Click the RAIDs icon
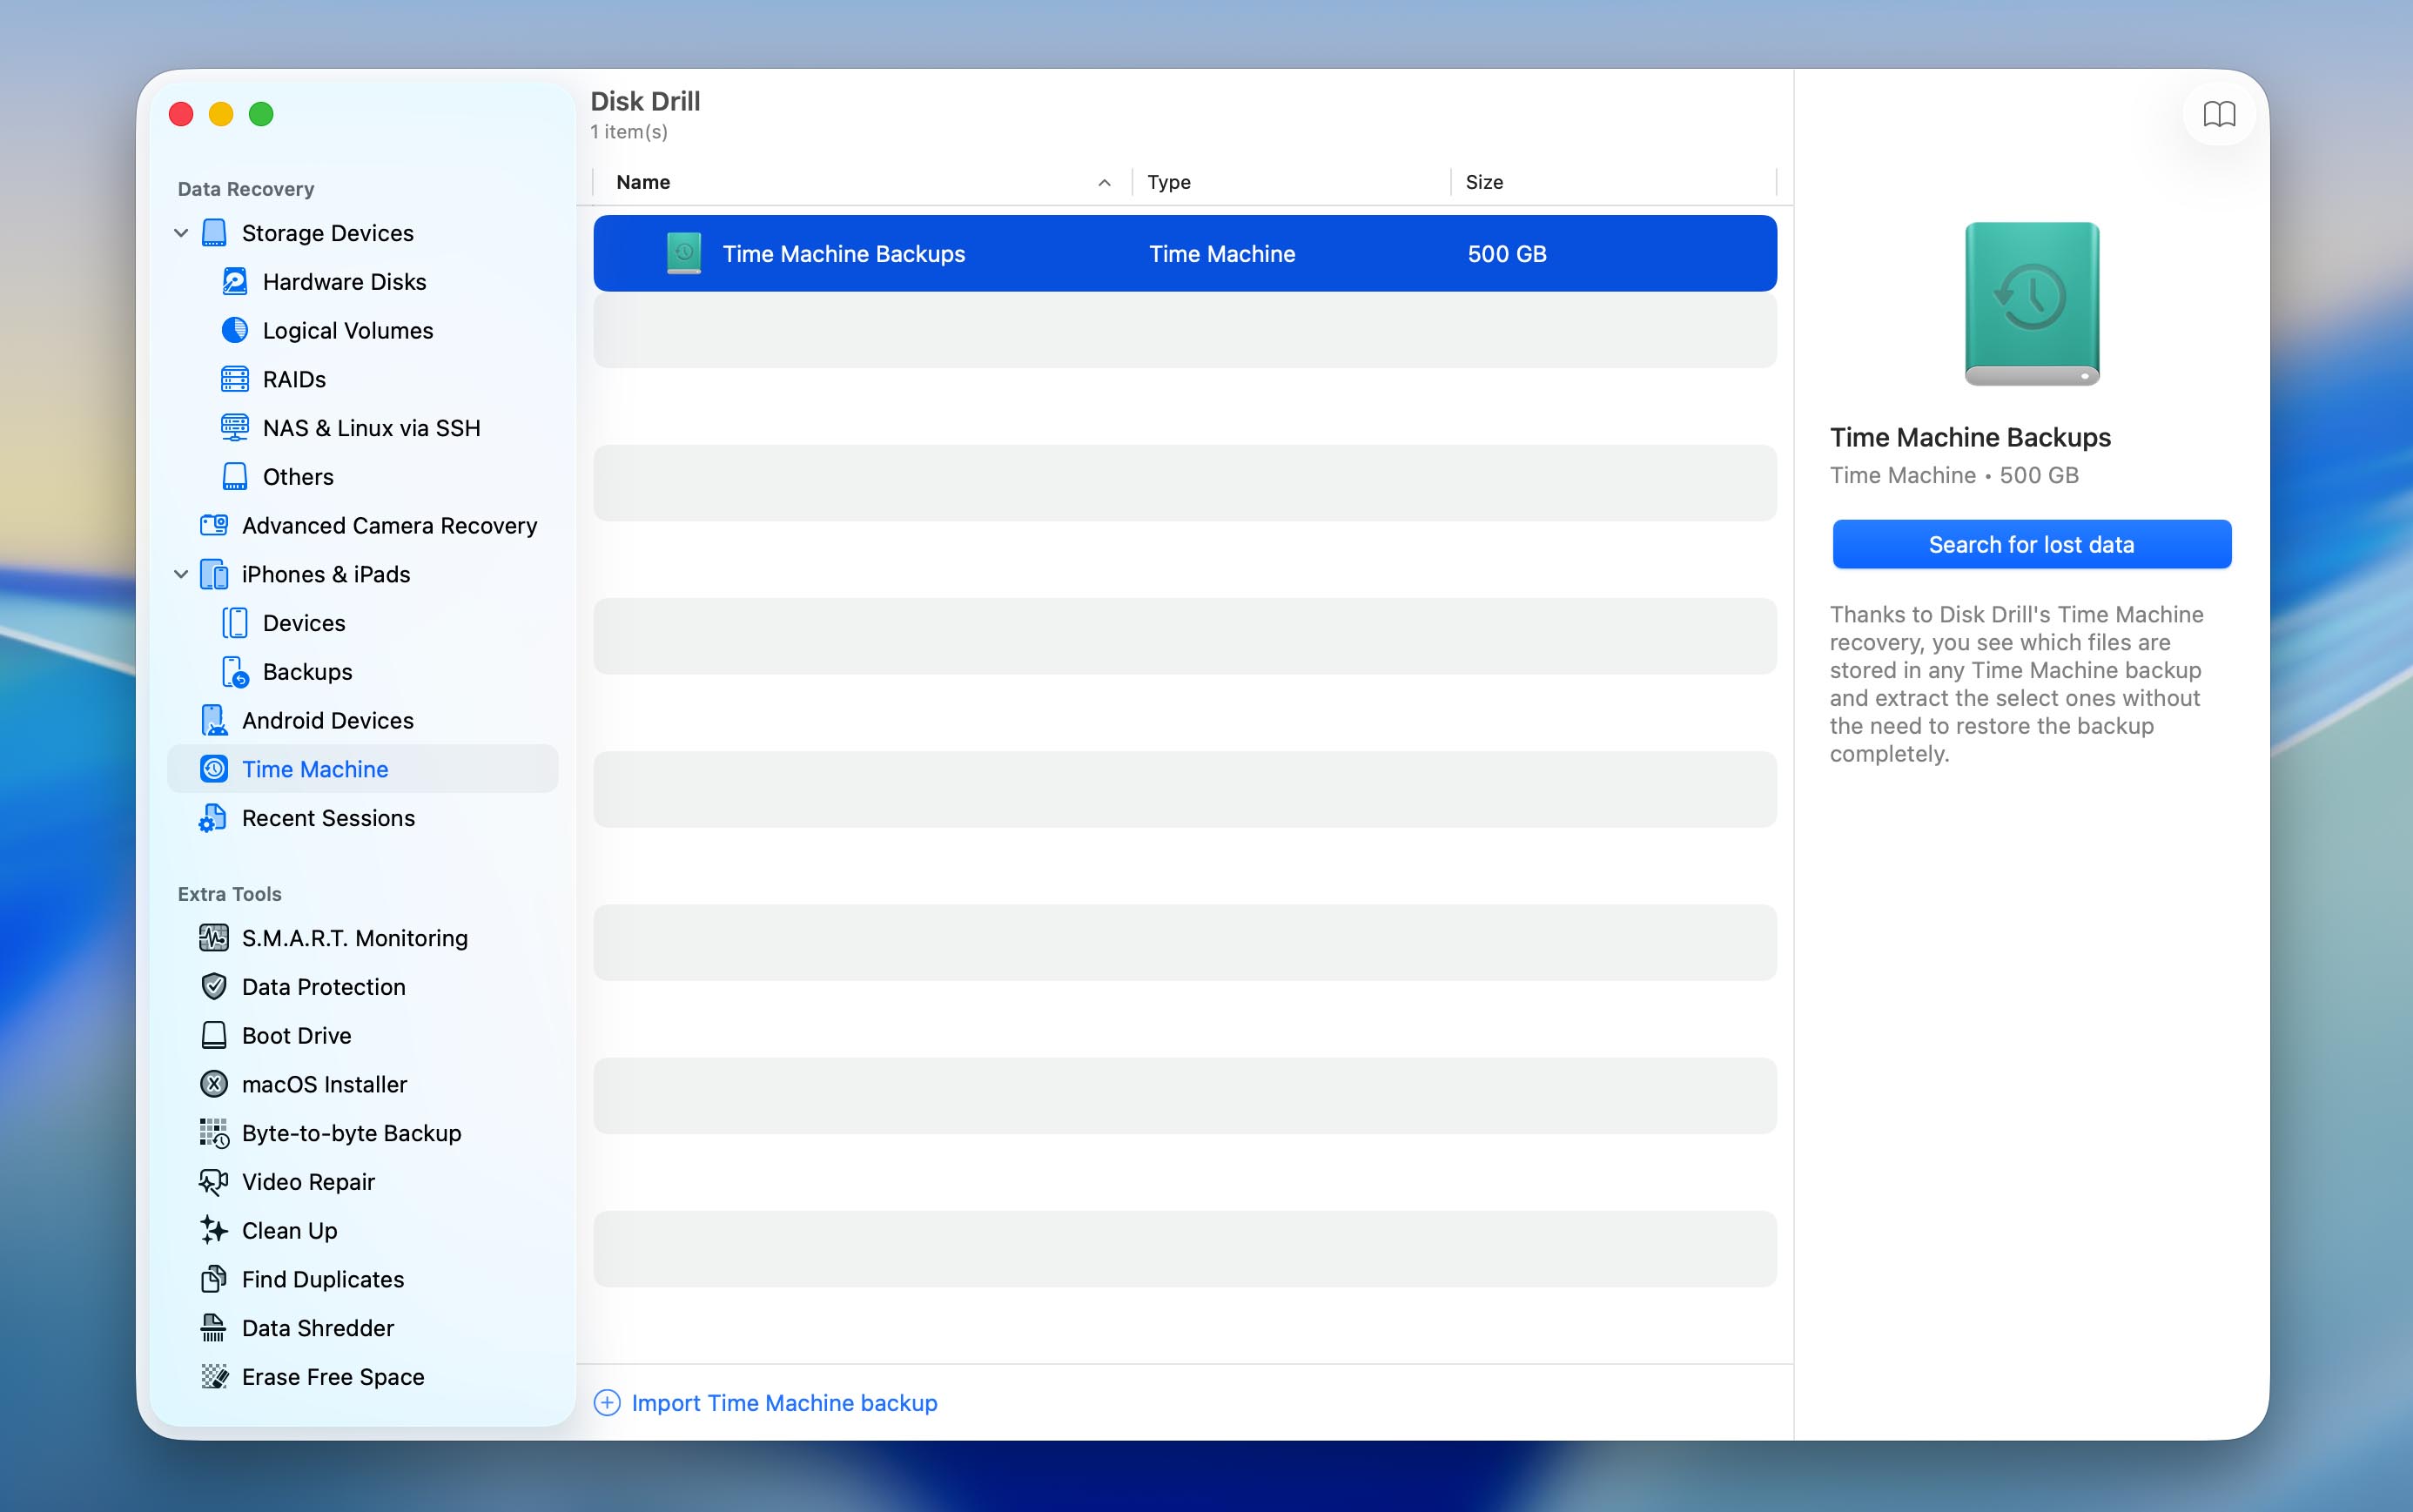 pos(235,379)
